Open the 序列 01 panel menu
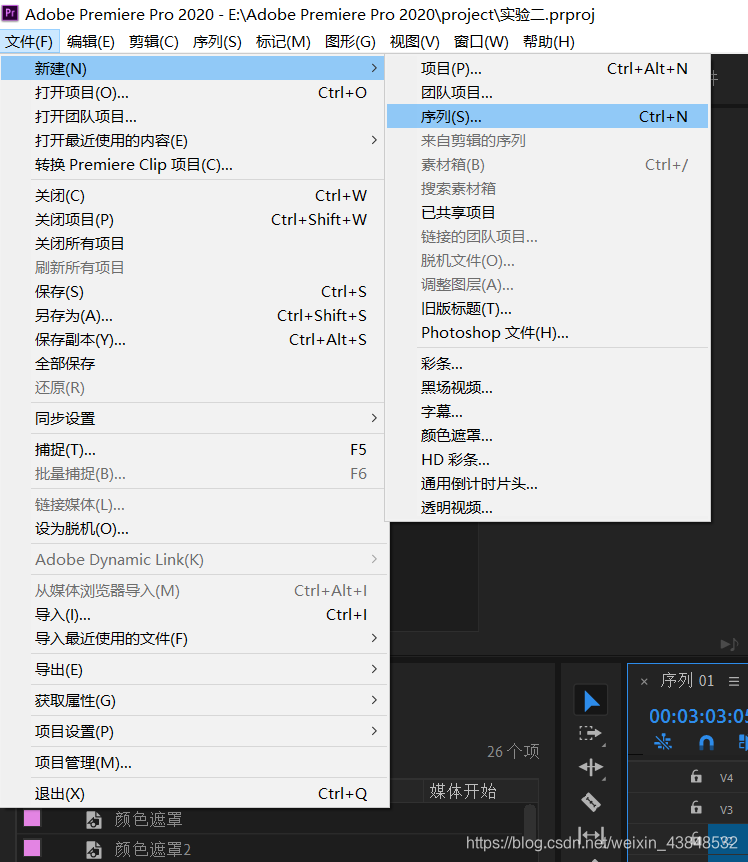 [734, 682]
